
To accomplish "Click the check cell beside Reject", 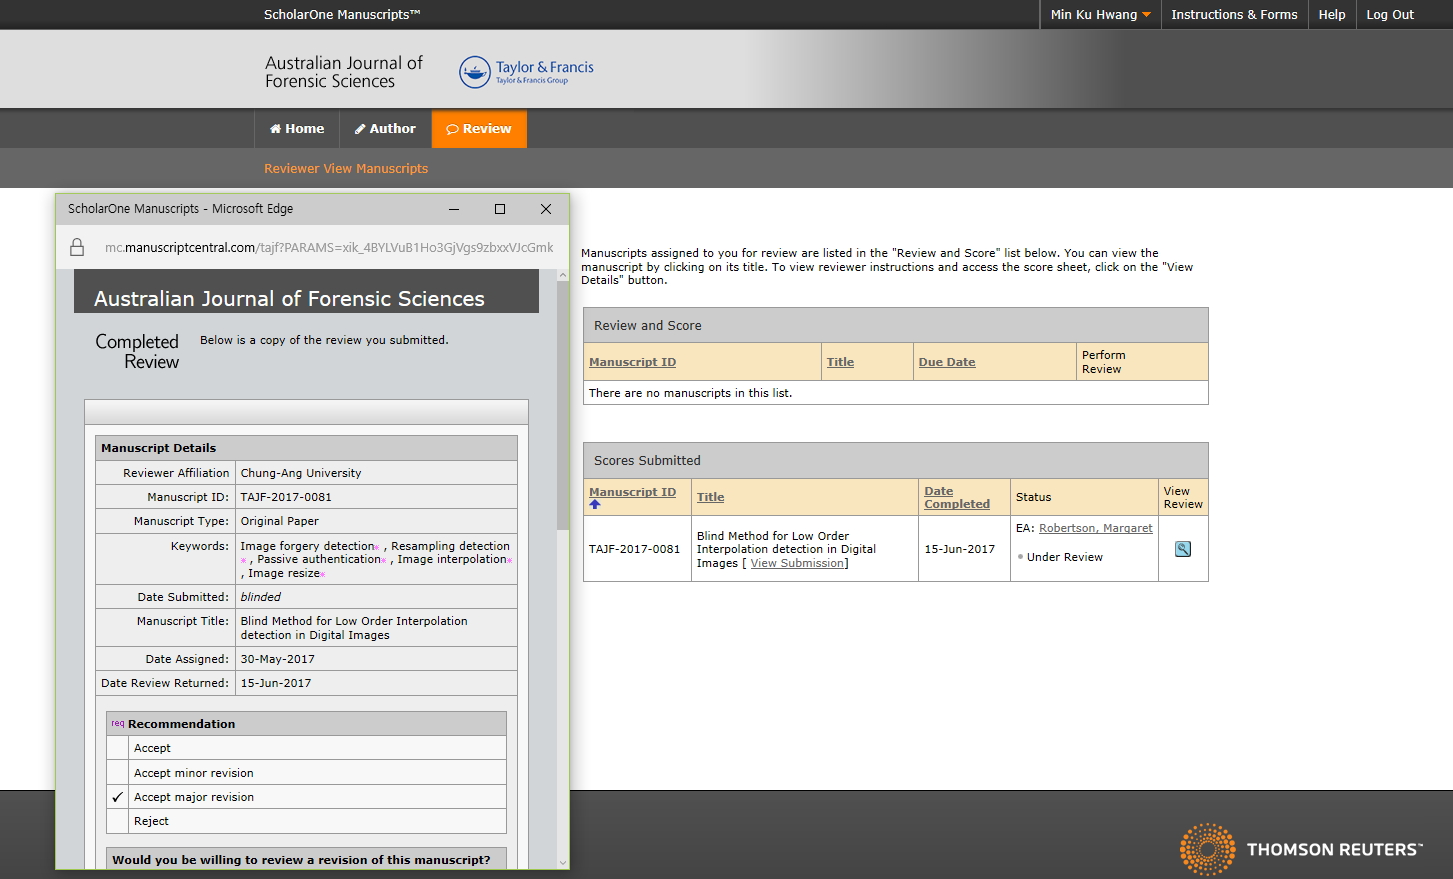I will point(118,821).
